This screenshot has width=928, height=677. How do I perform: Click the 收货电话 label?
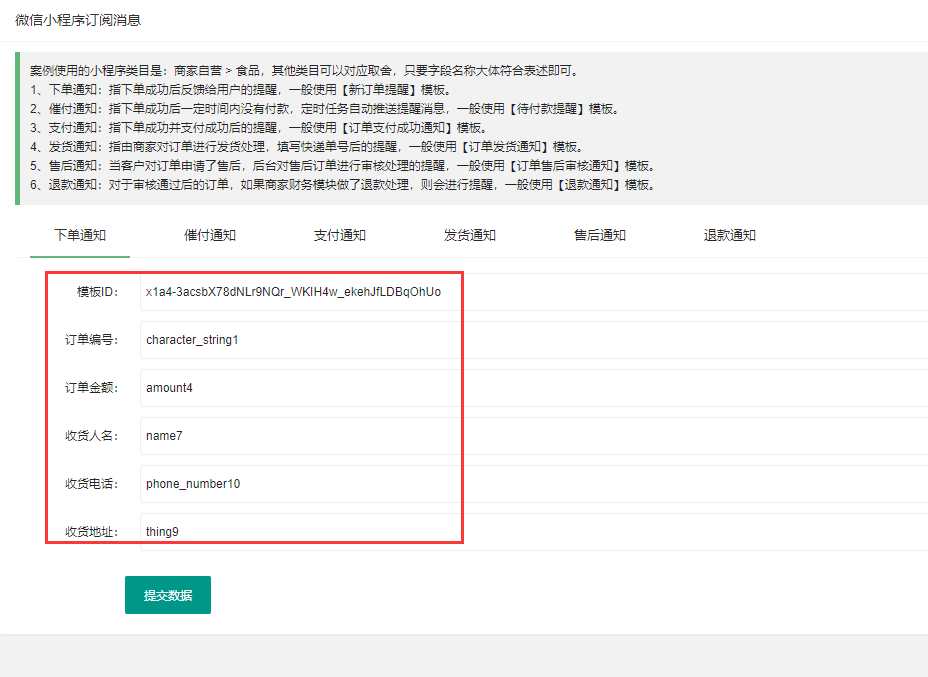point(92,484)
